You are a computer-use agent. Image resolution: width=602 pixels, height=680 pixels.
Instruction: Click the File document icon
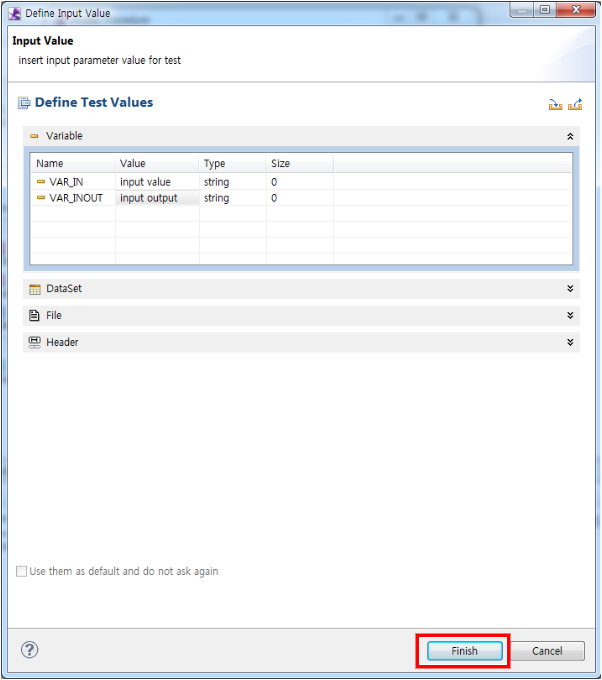(34, 315)
